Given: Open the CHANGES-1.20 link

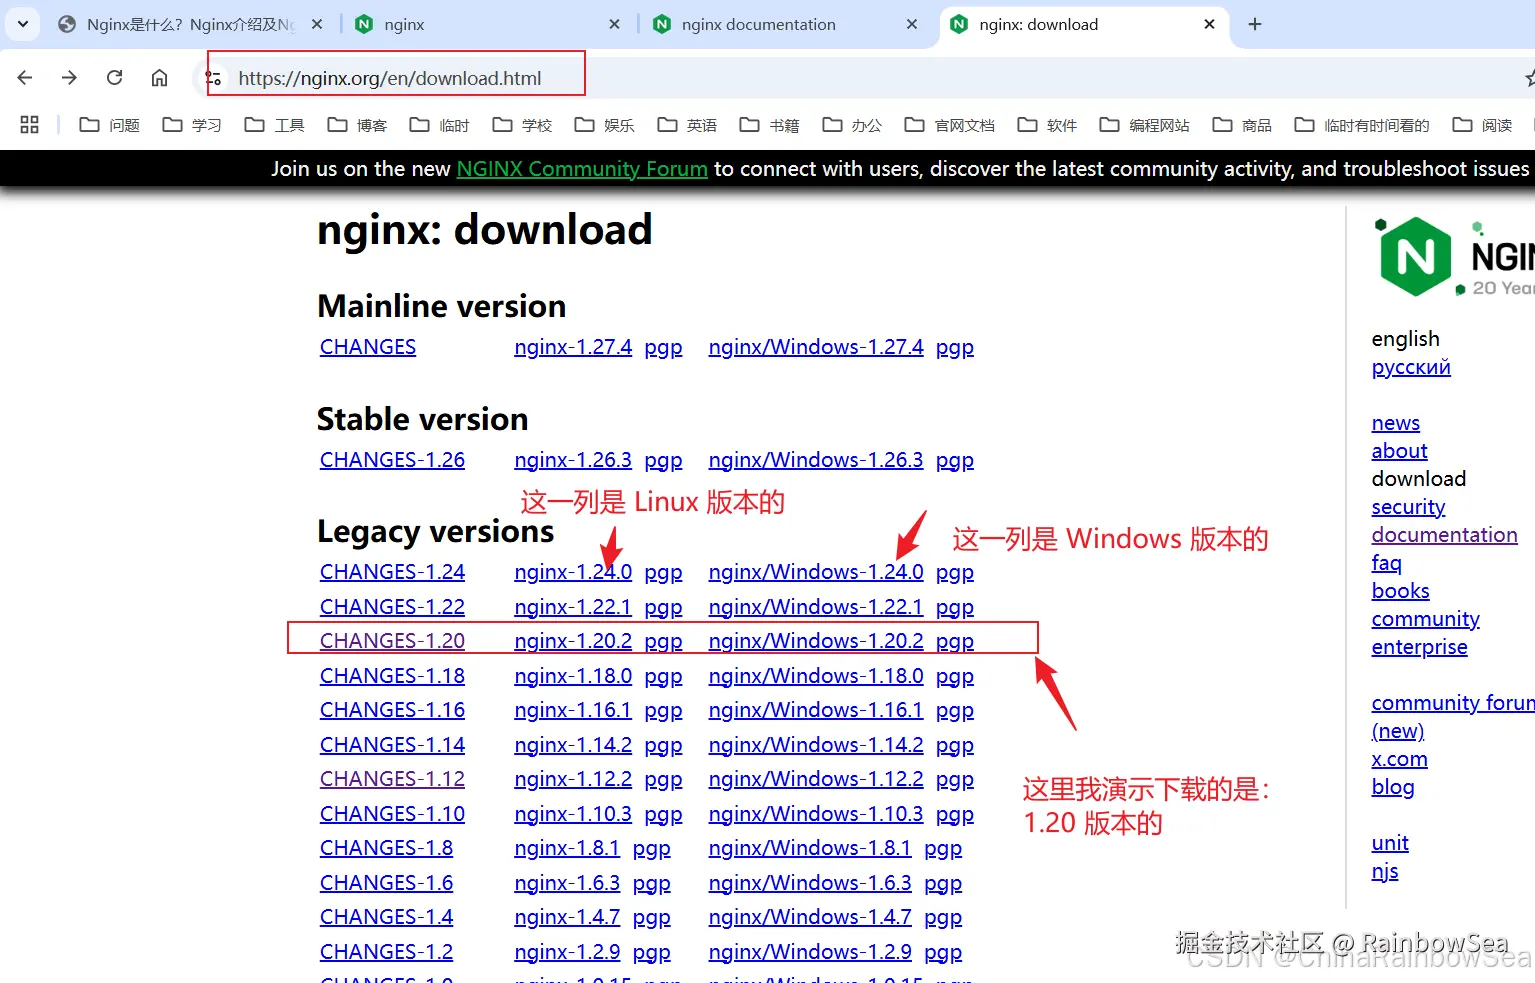Looking at the screenshot, I should tap(392, 641).
